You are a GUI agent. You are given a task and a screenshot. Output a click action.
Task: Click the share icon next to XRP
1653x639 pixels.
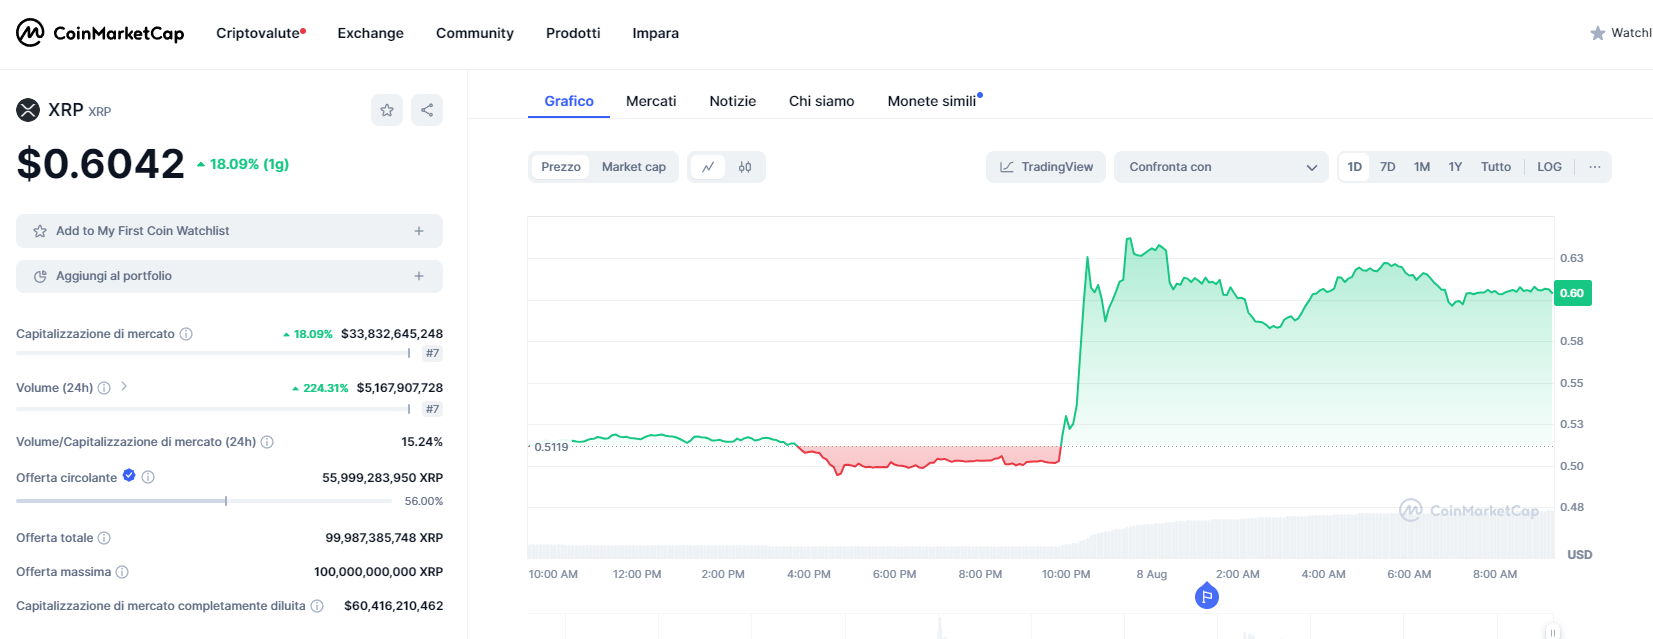click(427, 110)
